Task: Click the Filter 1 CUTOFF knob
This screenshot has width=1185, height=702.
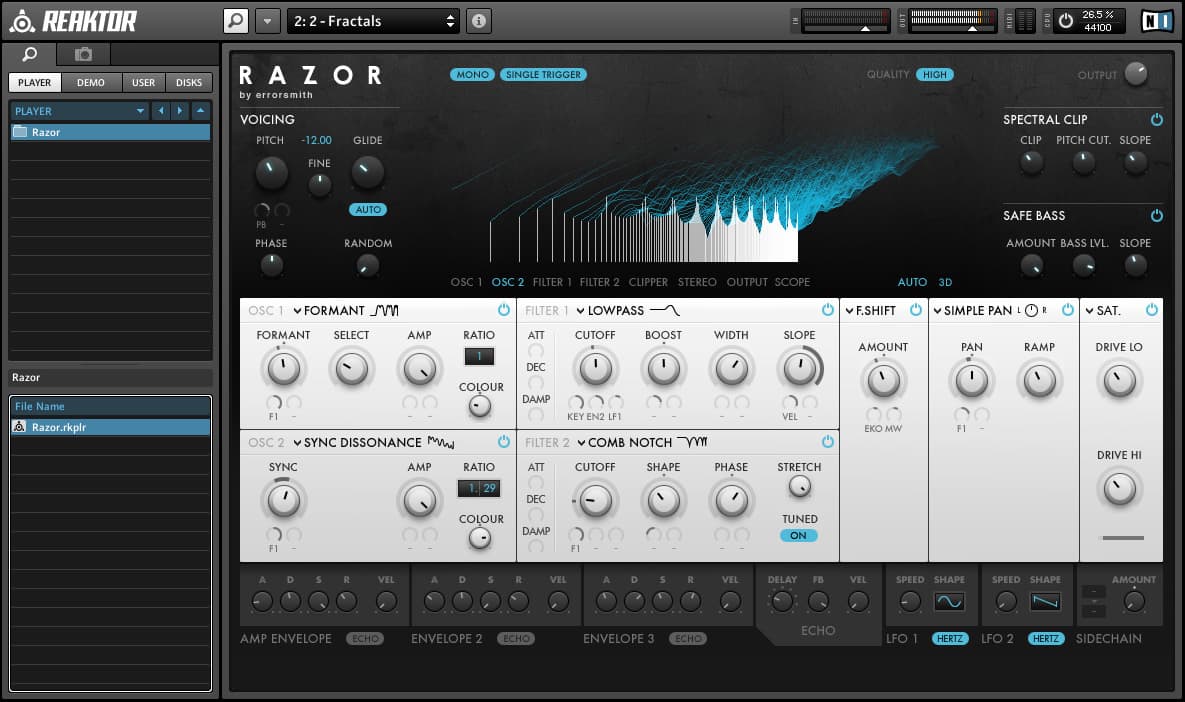Action: pyautogui.click(x=595, y=369)
